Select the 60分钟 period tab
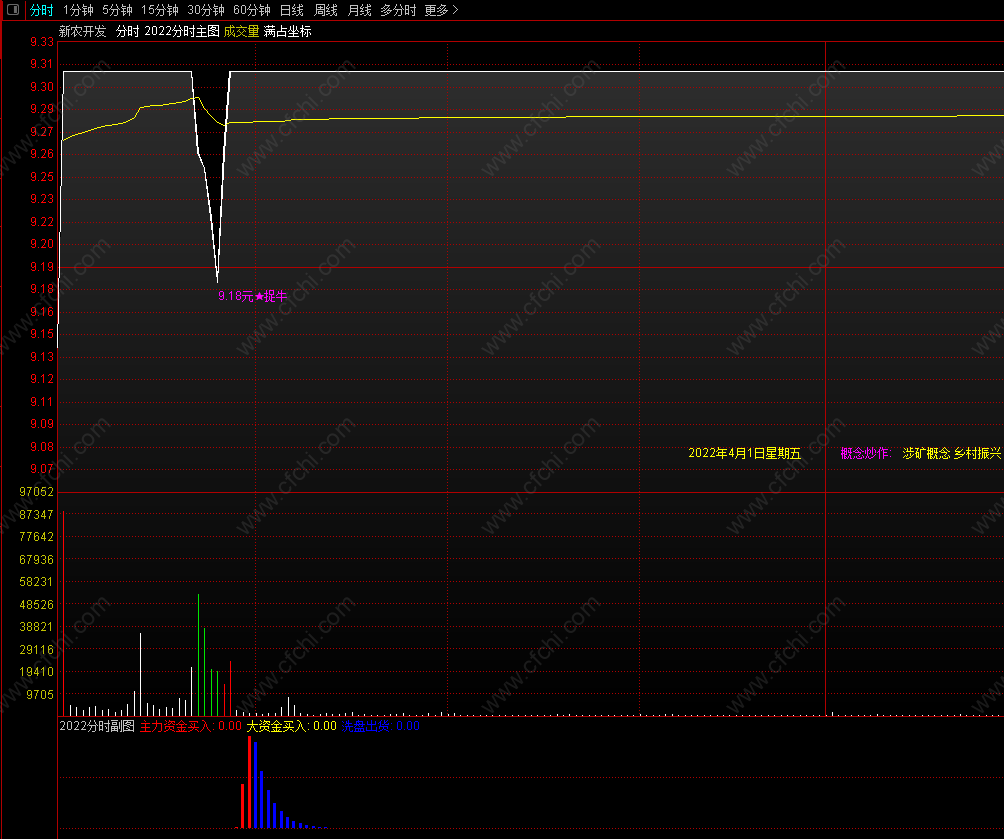Screen dimensions: 1004x839 click(x=252, y=10)
